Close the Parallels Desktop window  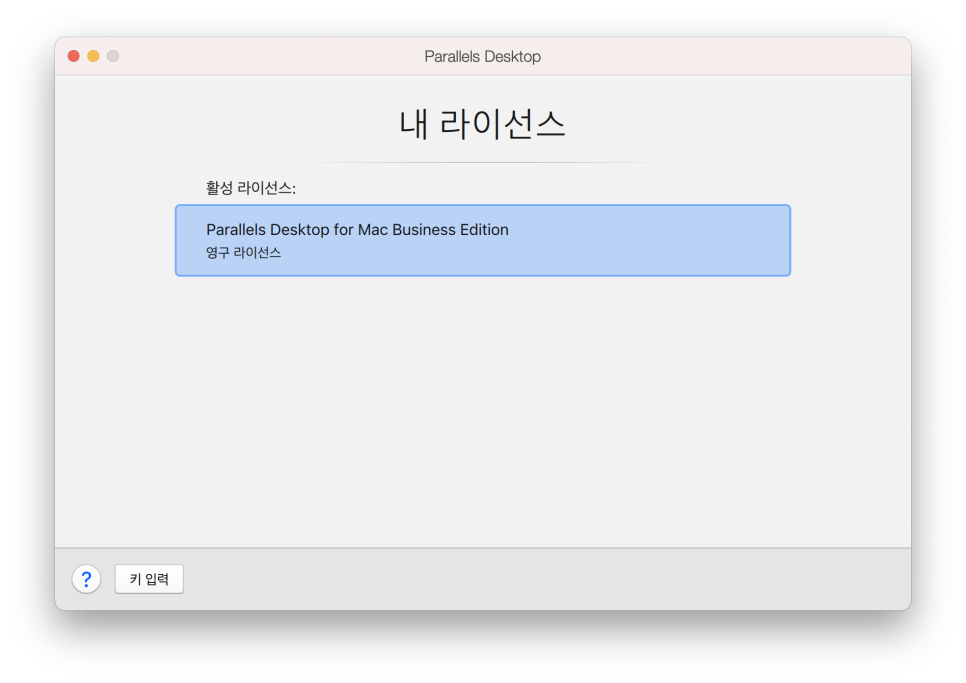tap(74, 56)
